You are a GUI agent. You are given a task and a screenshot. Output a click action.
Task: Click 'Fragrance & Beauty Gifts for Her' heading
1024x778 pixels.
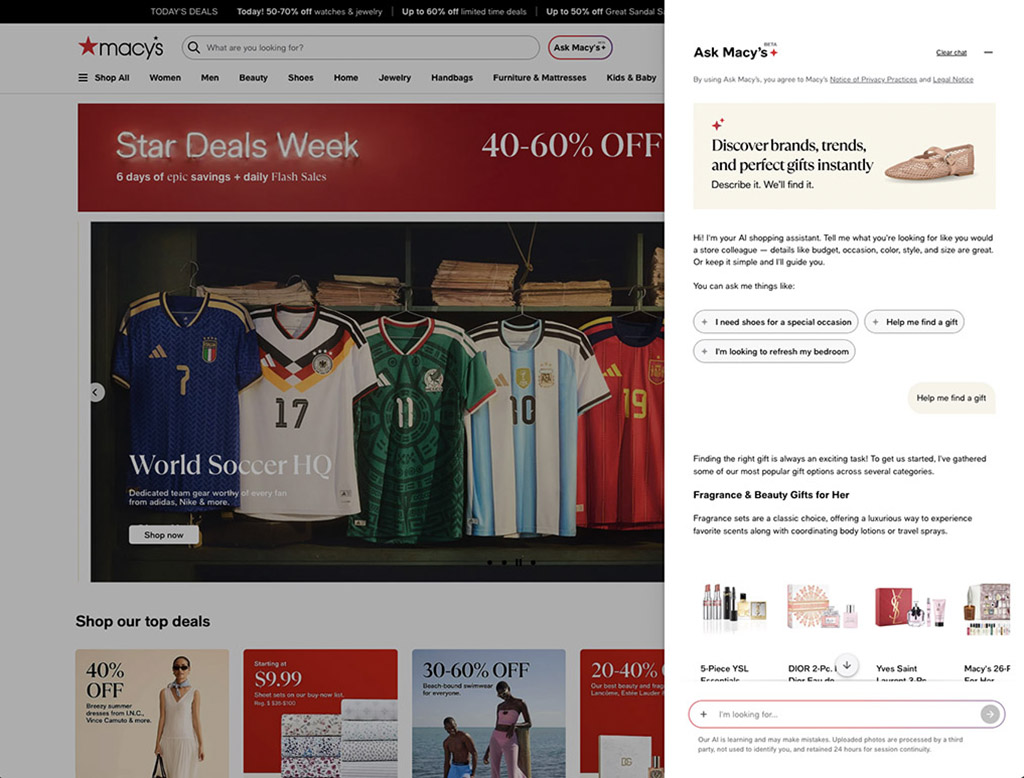click(x=771, y=494)
